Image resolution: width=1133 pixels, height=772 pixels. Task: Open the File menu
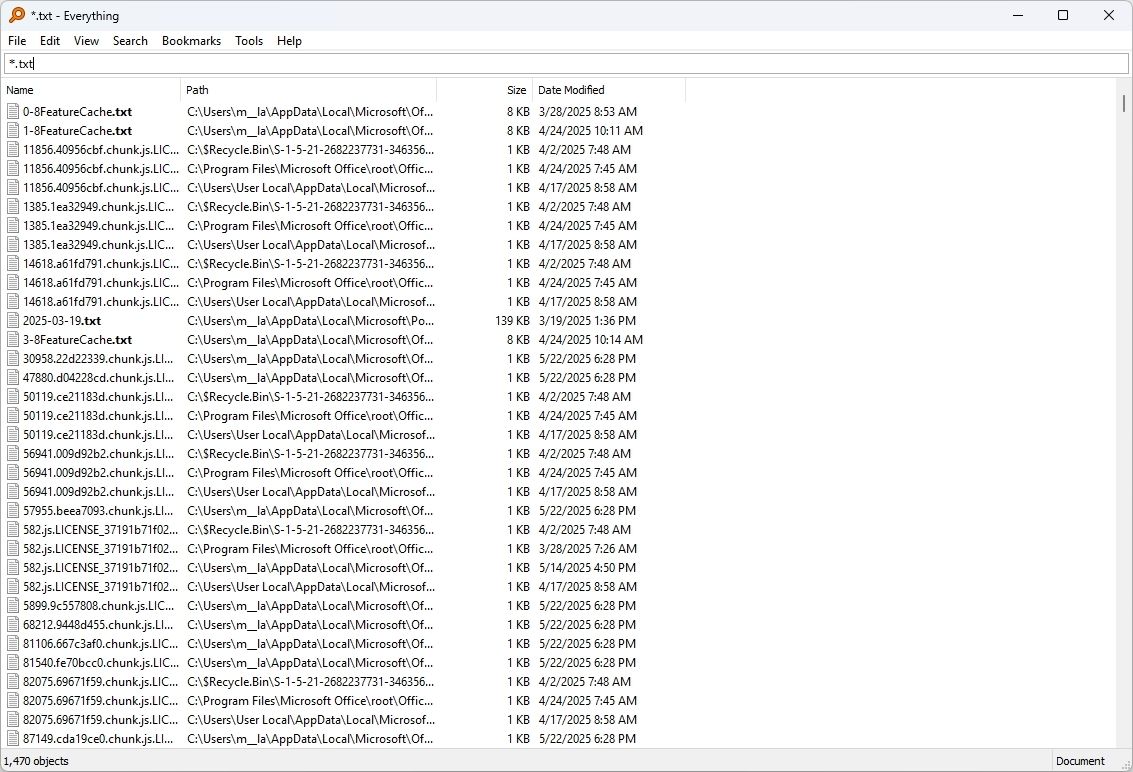tap(17, 41)
